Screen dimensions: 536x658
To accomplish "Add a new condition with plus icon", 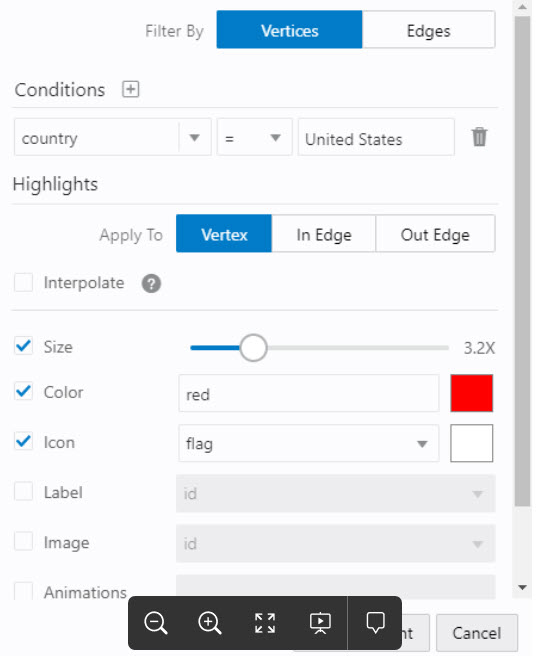I will click(x=131, y=89).
